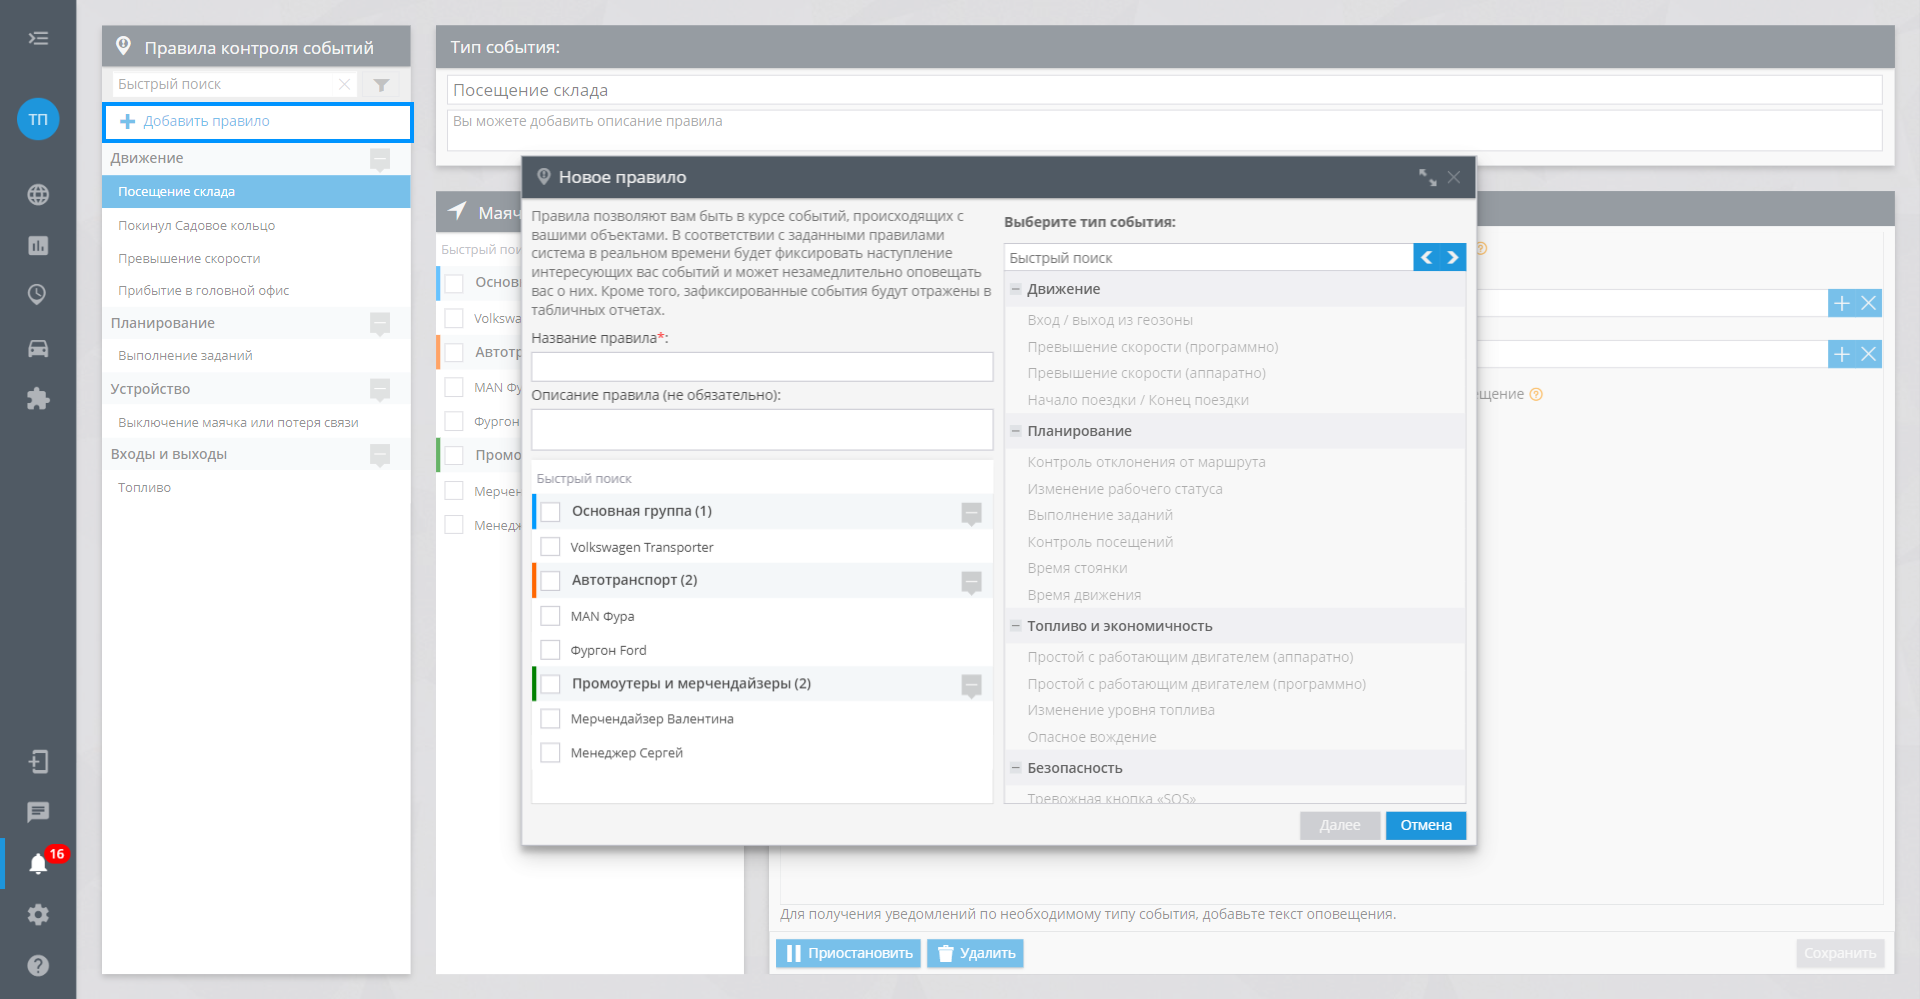Open the globe map section
This screenshot has height=999, width=1920.
pos(38,195)
